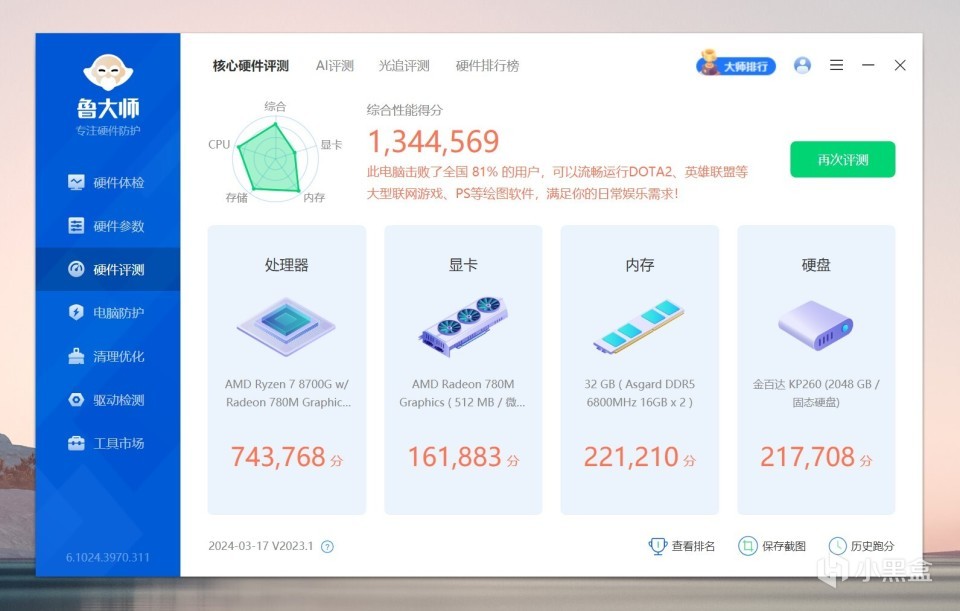Click the AMD Radeon 780M Graphics text
960x611 pixels.
(463, 393)
